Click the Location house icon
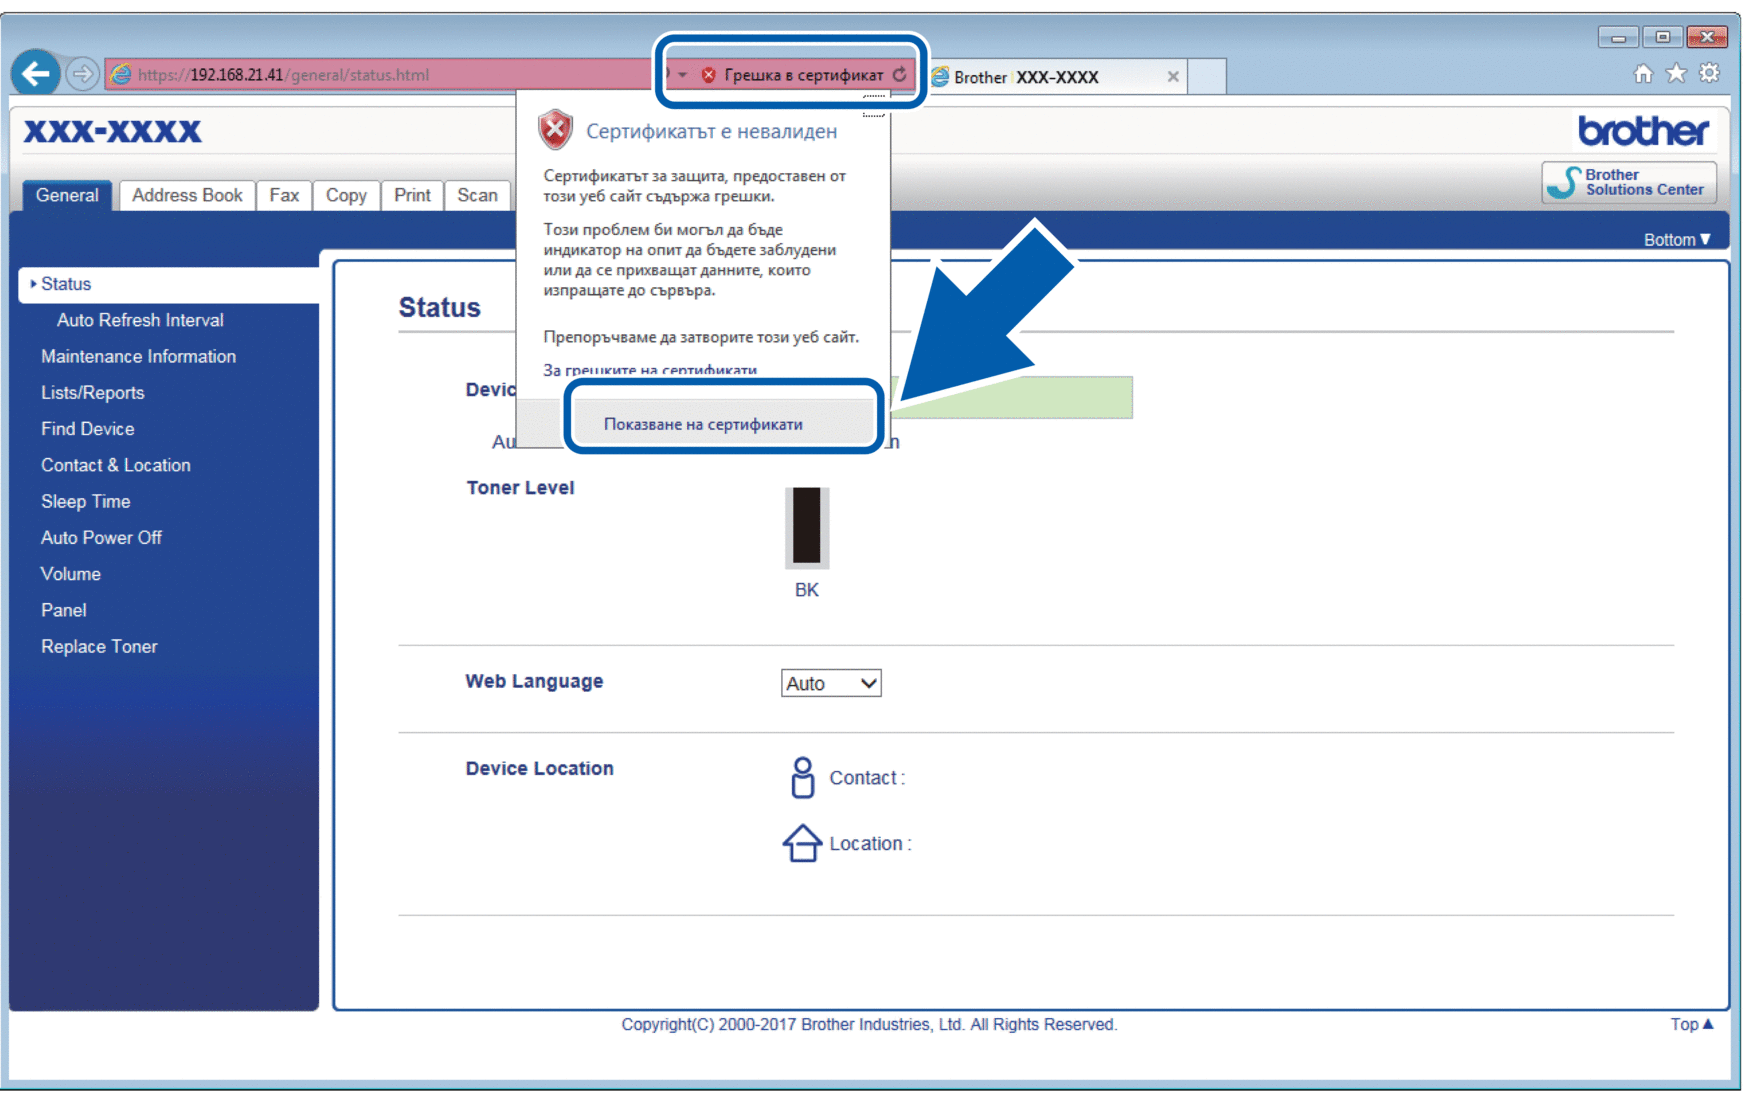This screenshot has width=1743, height=1099. [802, 843]
